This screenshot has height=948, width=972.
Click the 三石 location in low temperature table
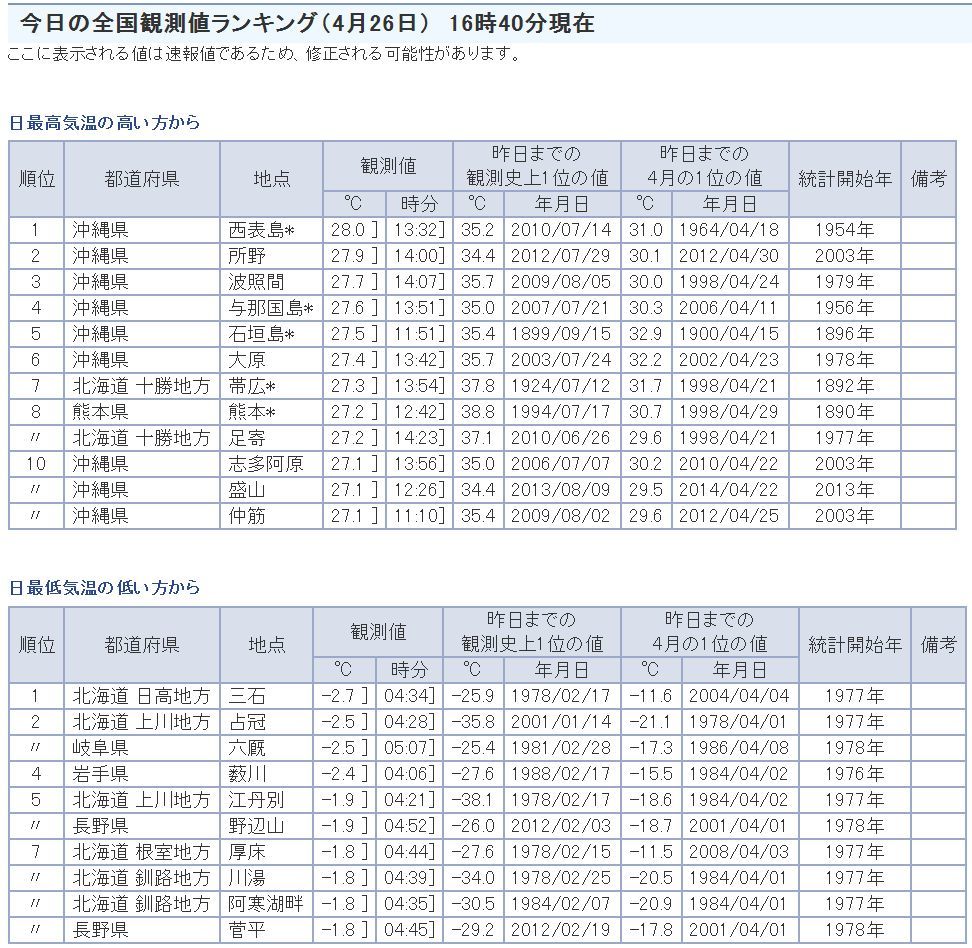coord(247,696)
